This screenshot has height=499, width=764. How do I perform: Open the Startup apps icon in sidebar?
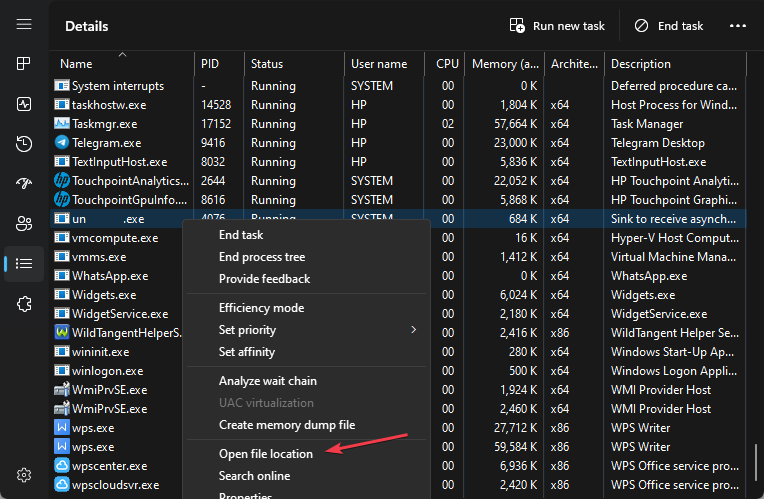point(24,183)
